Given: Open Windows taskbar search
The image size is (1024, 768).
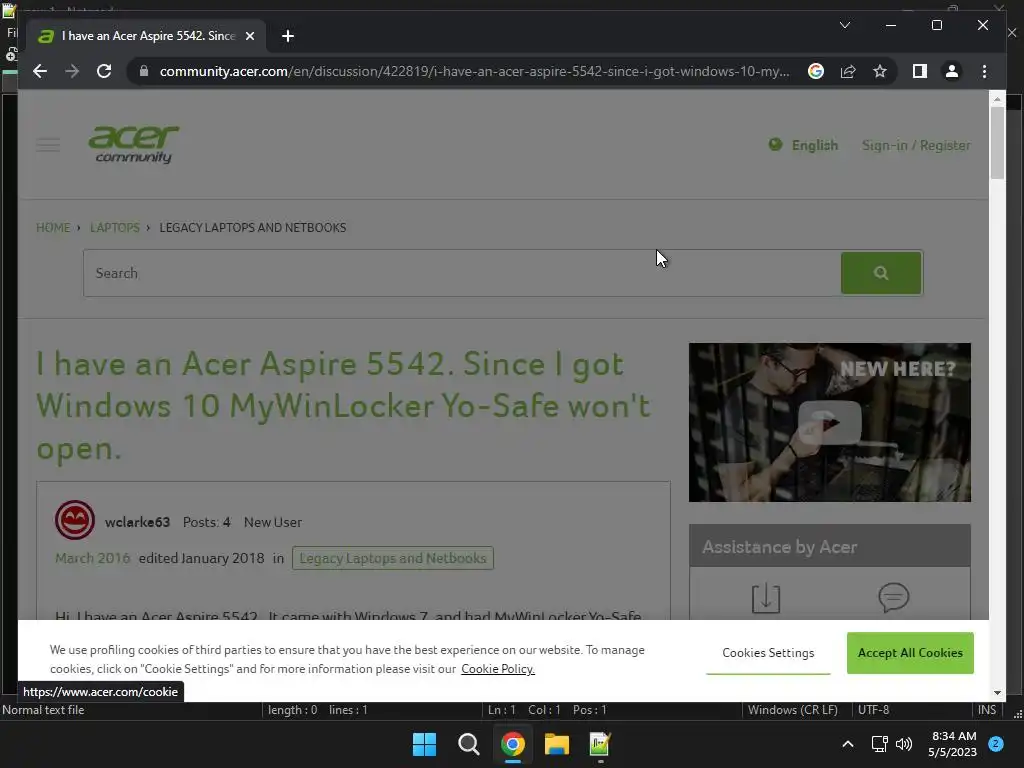Looking at the screenshot, I should 468,744.
